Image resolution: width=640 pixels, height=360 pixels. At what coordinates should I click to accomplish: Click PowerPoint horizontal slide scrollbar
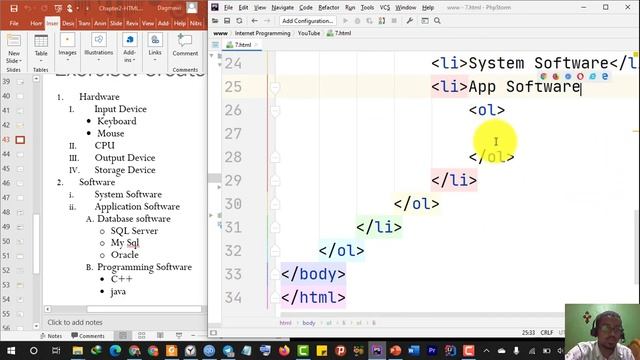[x=144, y=309]
